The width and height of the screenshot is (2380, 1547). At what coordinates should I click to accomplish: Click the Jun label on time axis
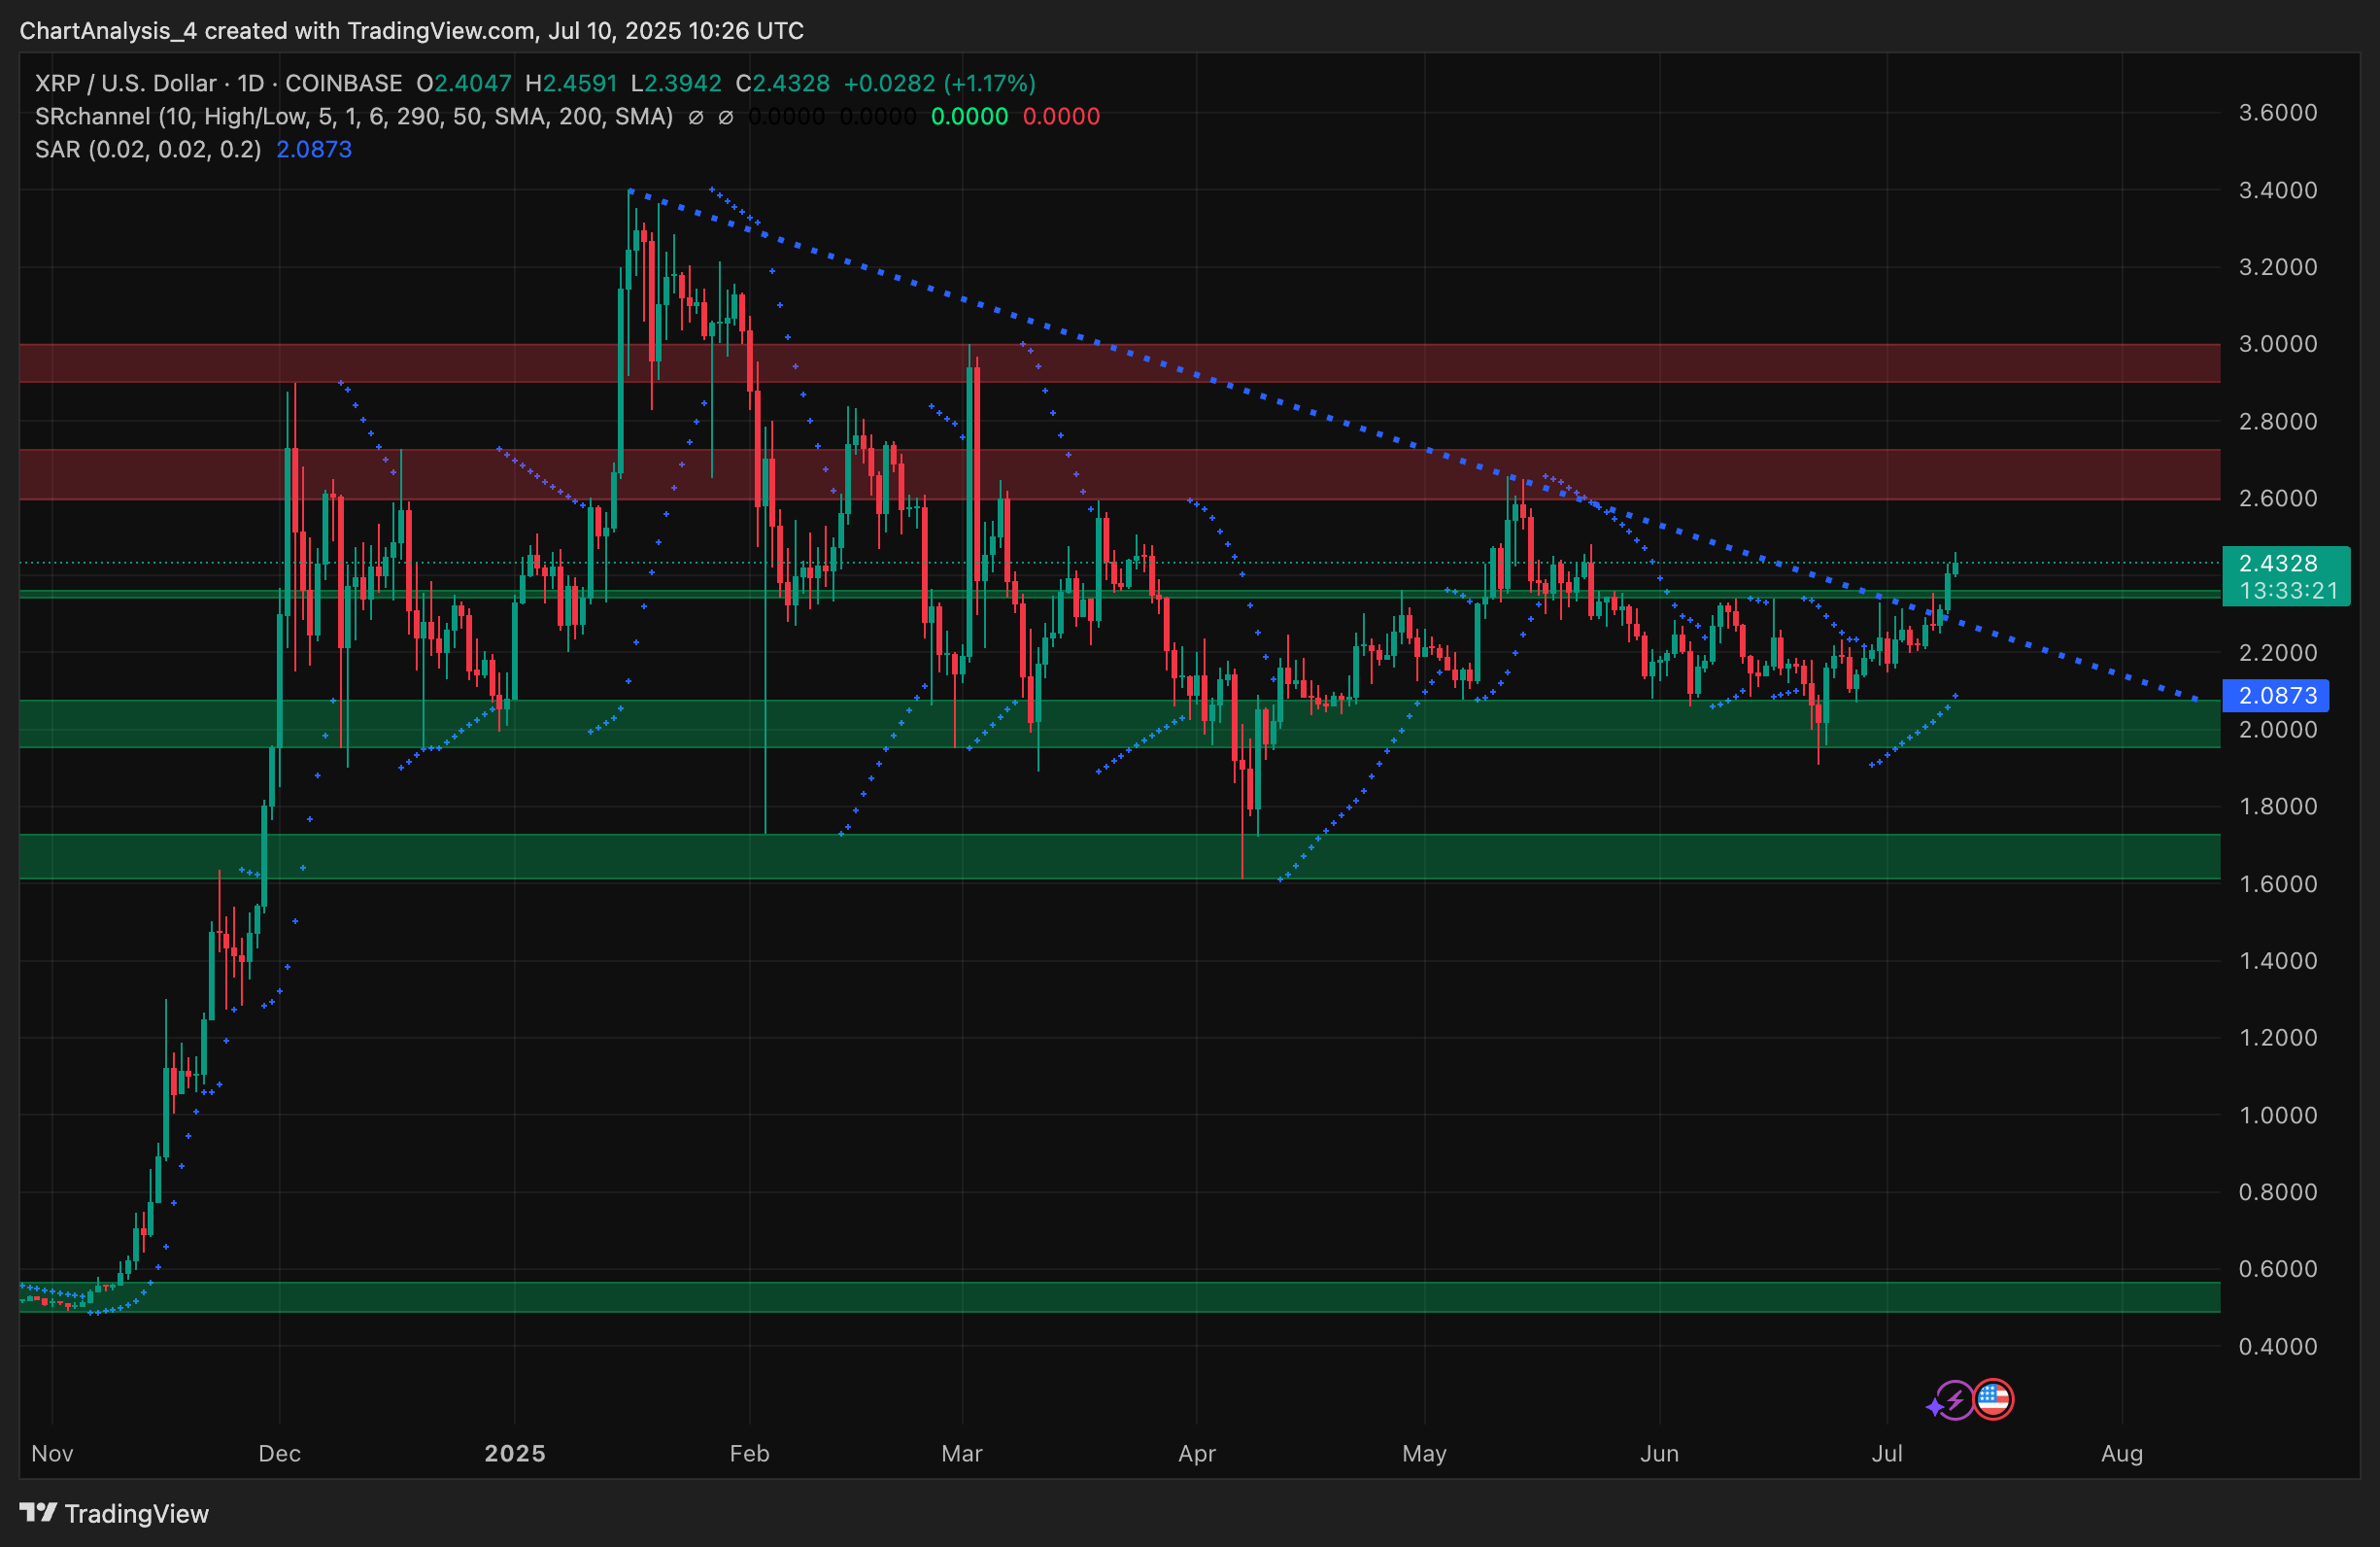click(1659, 1454)
